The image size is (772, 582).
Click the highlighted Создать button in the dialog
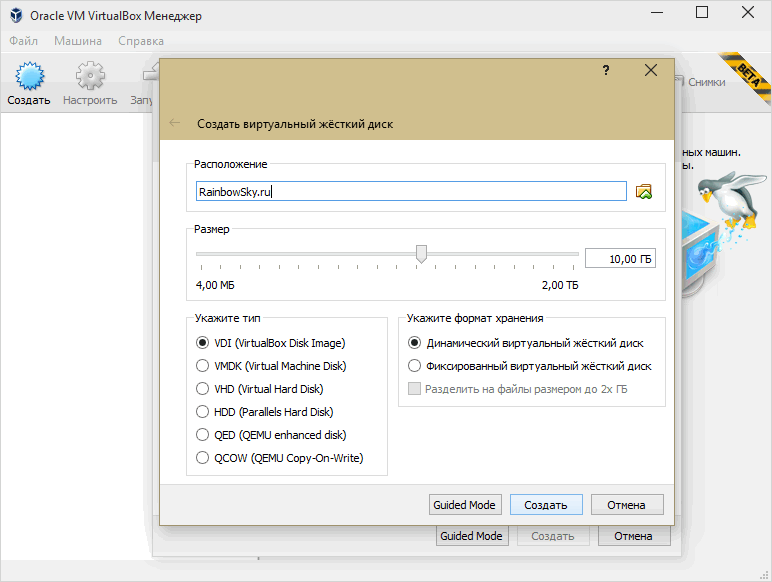(546, 505)
